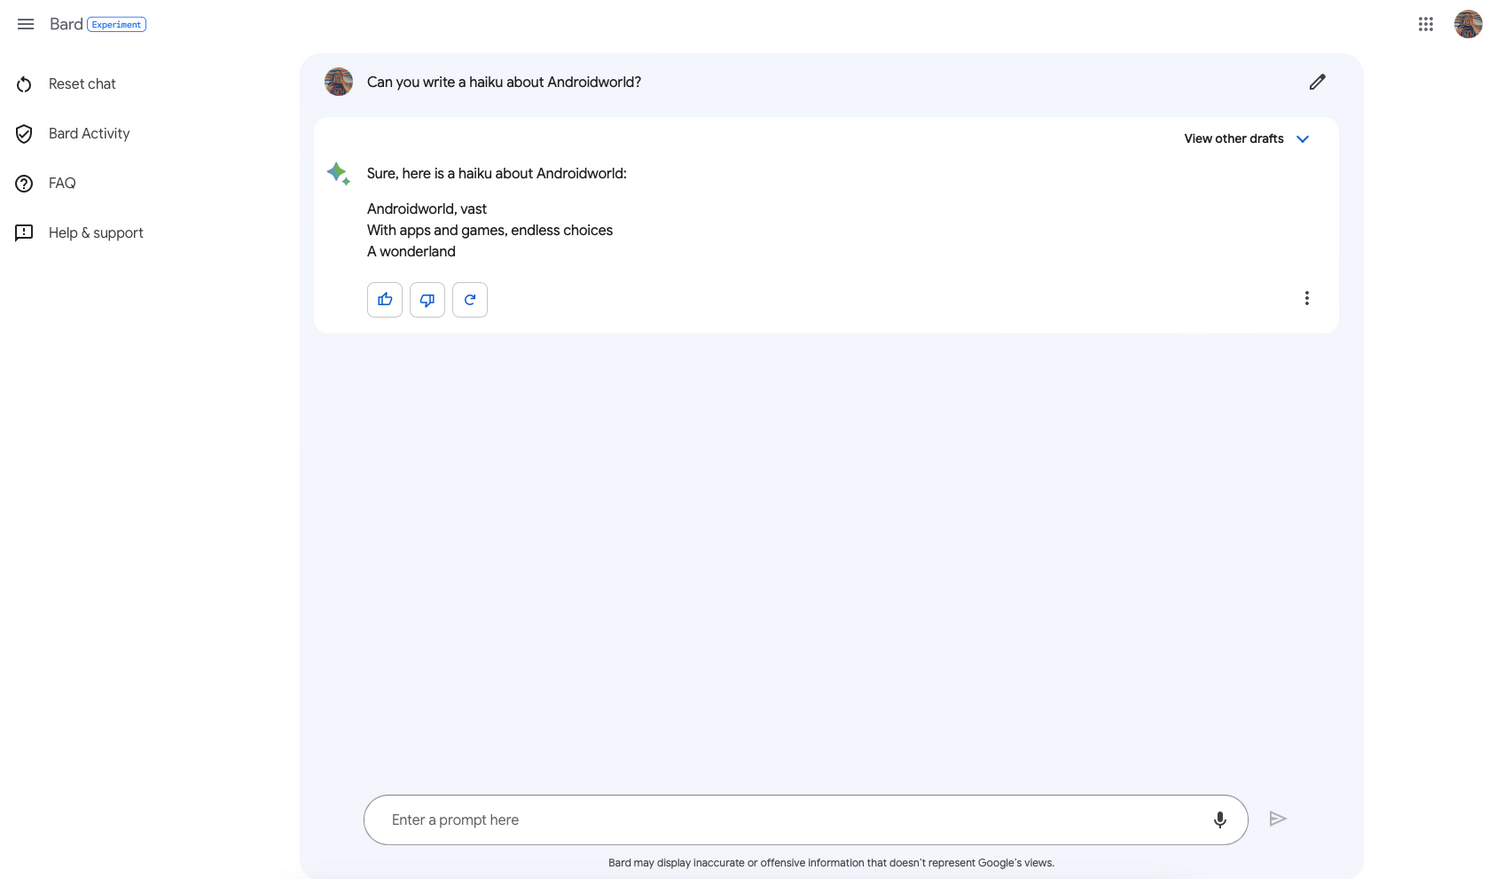Click the disclaimer 'Bard may display inaccurate or offensive information'
Screen dimensions: 1488x879
click(736, 863)
